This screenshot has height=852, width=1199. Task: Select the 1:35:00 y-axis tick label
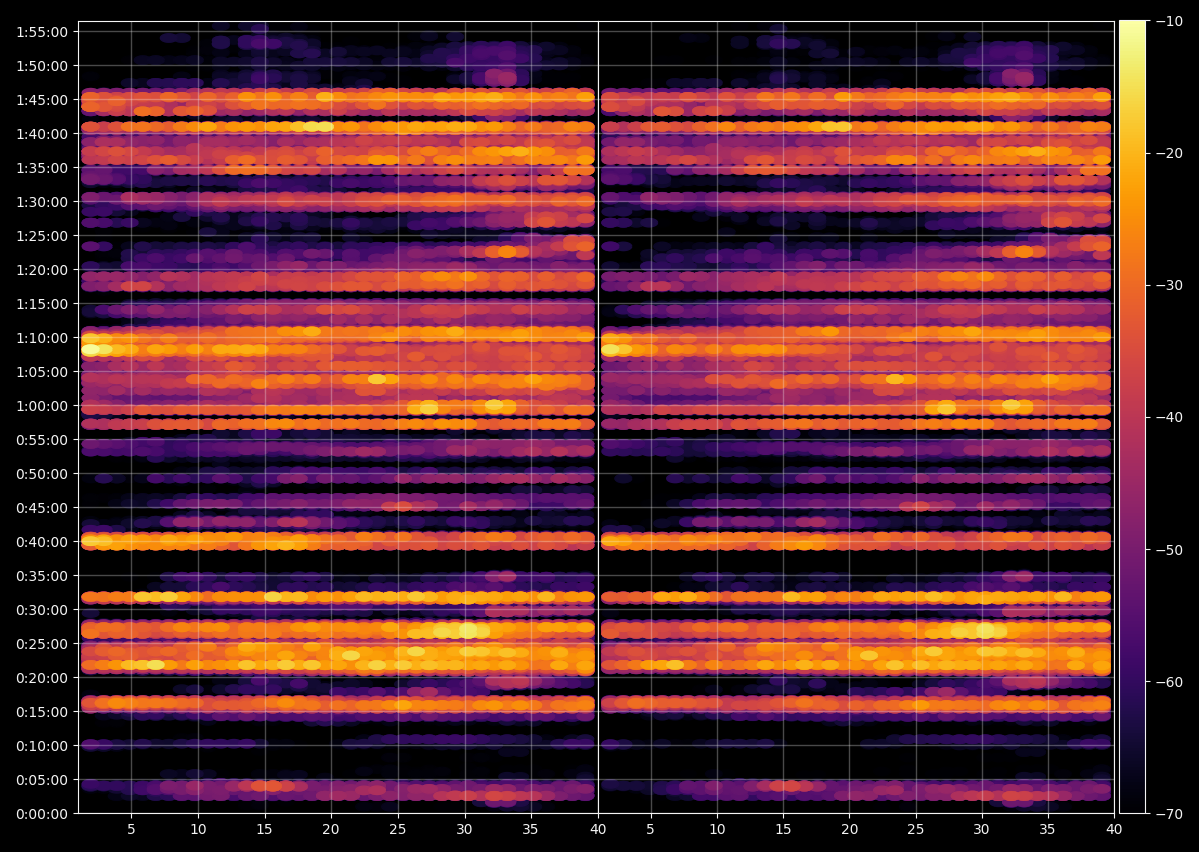click(42, 168)
